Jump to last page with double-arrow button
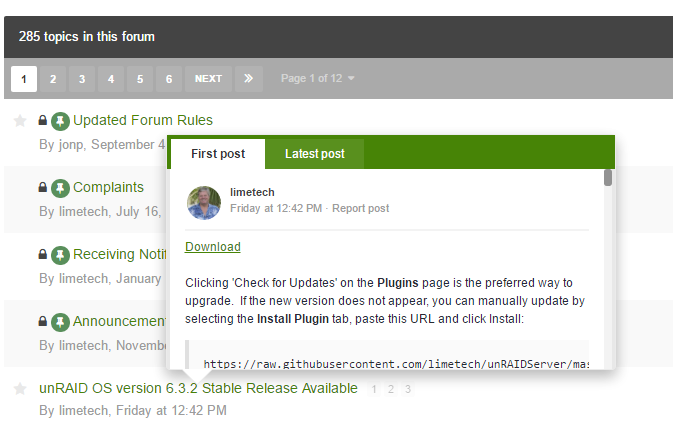The width and height of the screenshot is (673, 426). click(249, 79)
